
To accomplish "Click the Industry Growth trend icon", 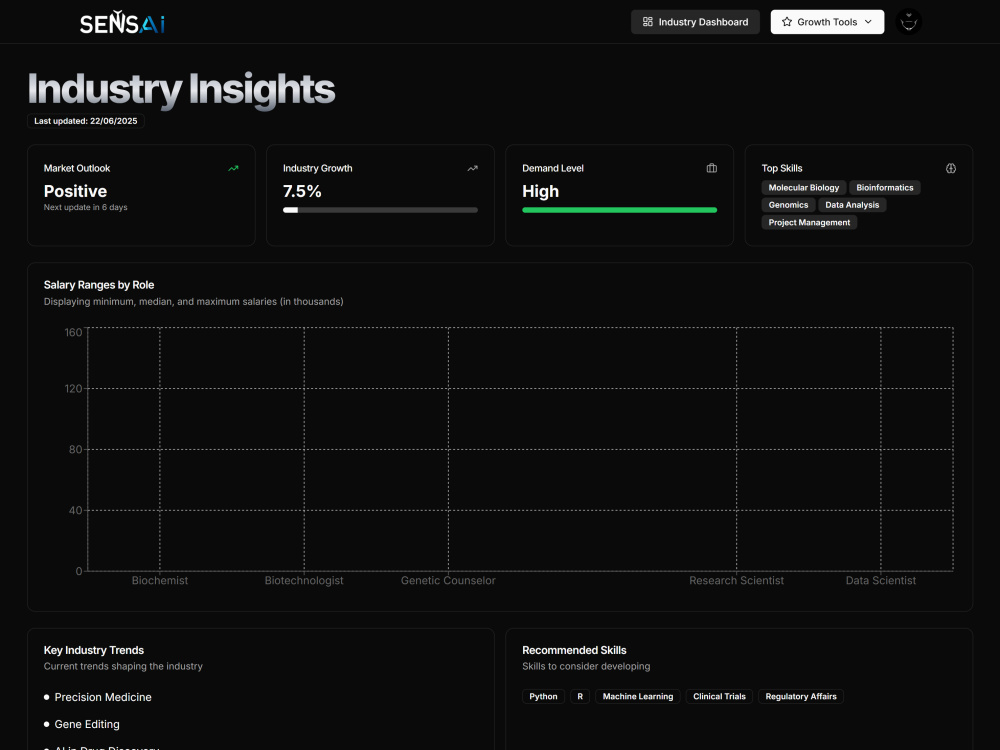I will click(473, 168).
